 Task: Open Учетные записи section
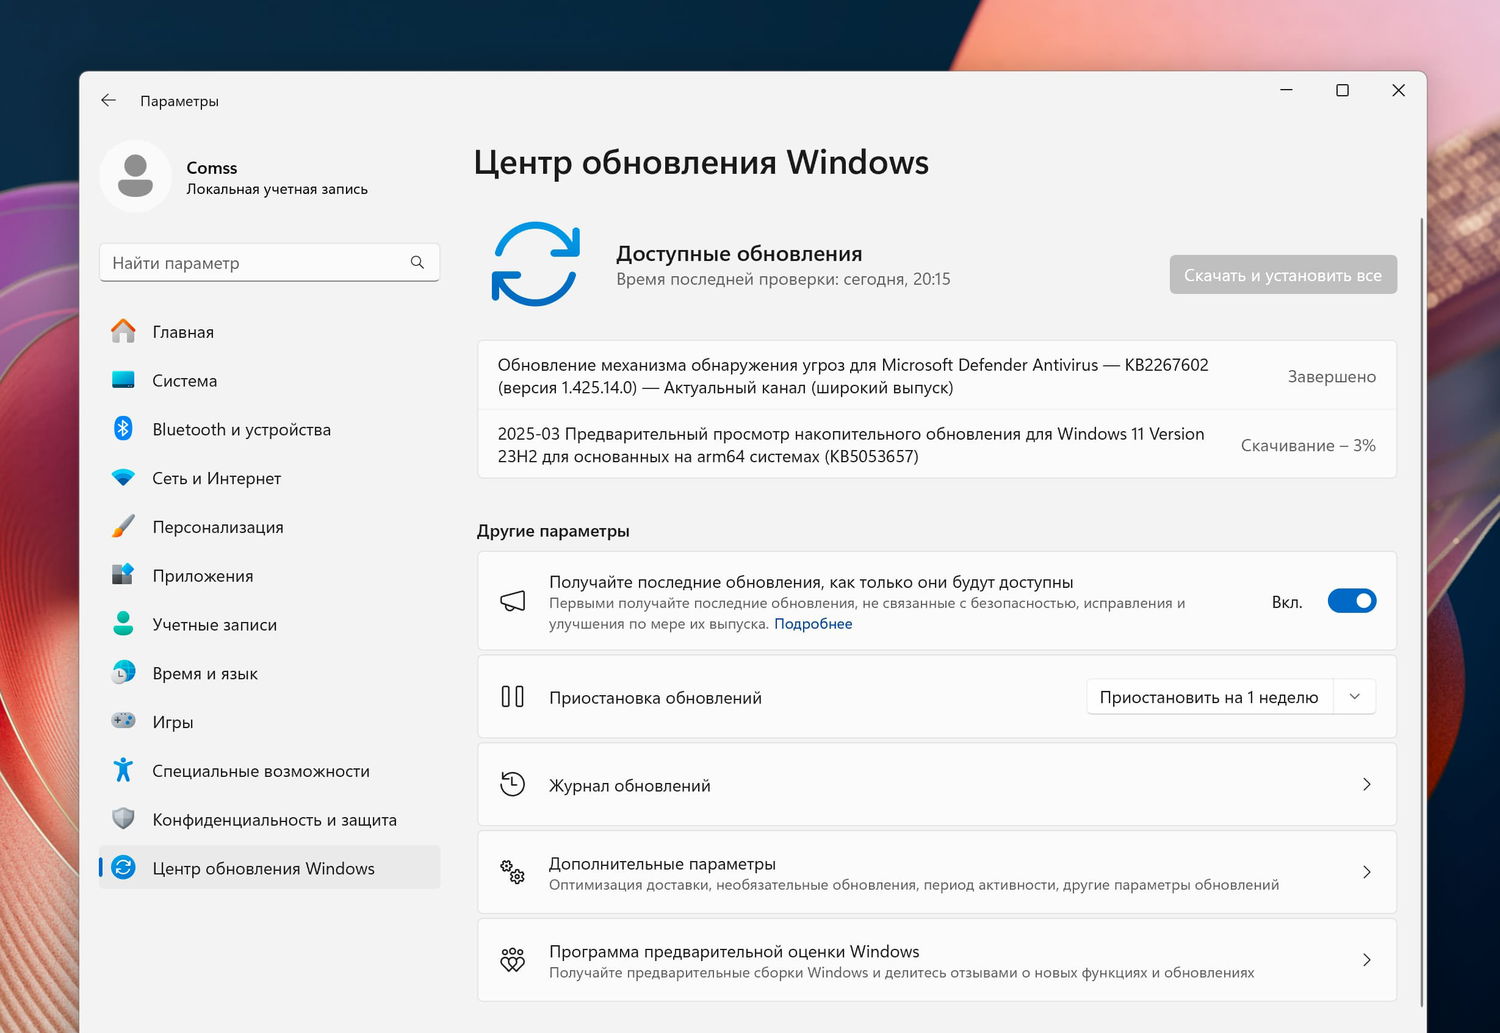point(270,625)
